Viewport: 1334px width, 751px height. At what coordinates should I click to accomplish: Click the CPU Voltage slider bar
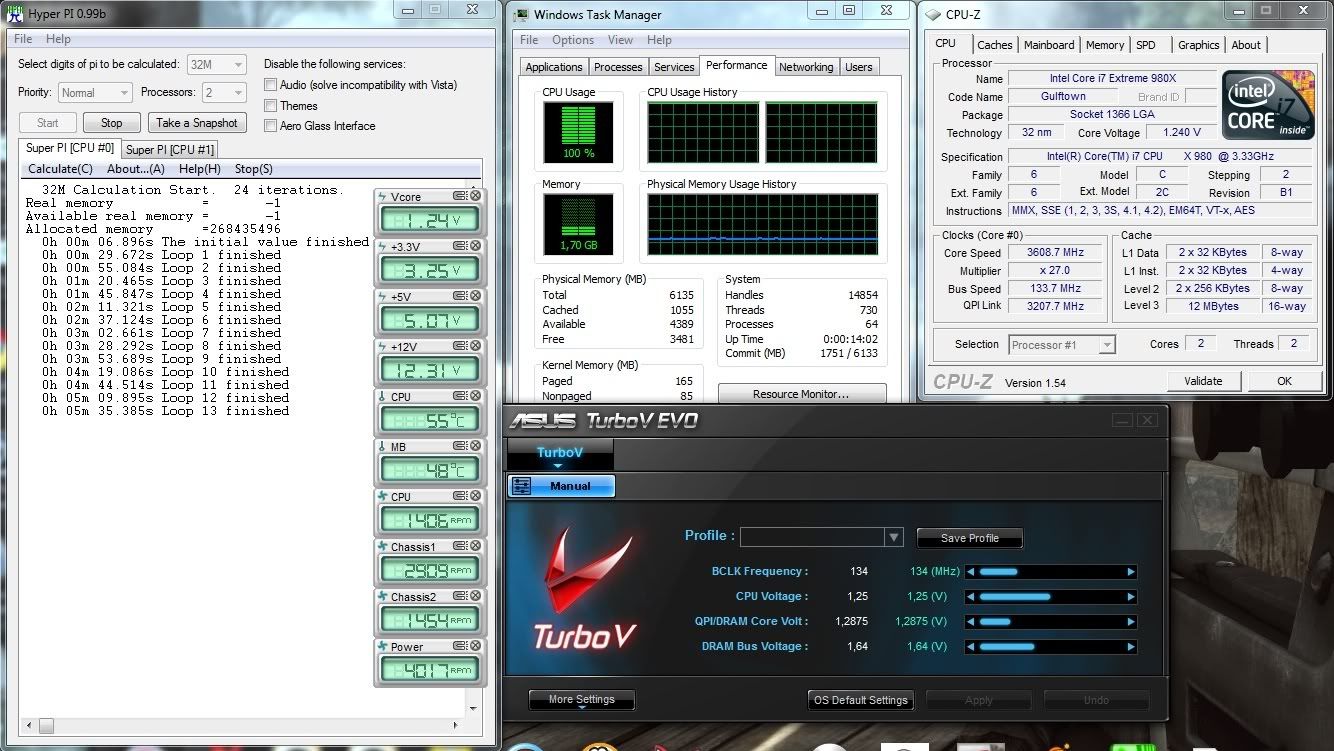pyautogui.click(x=1051, y=597)
